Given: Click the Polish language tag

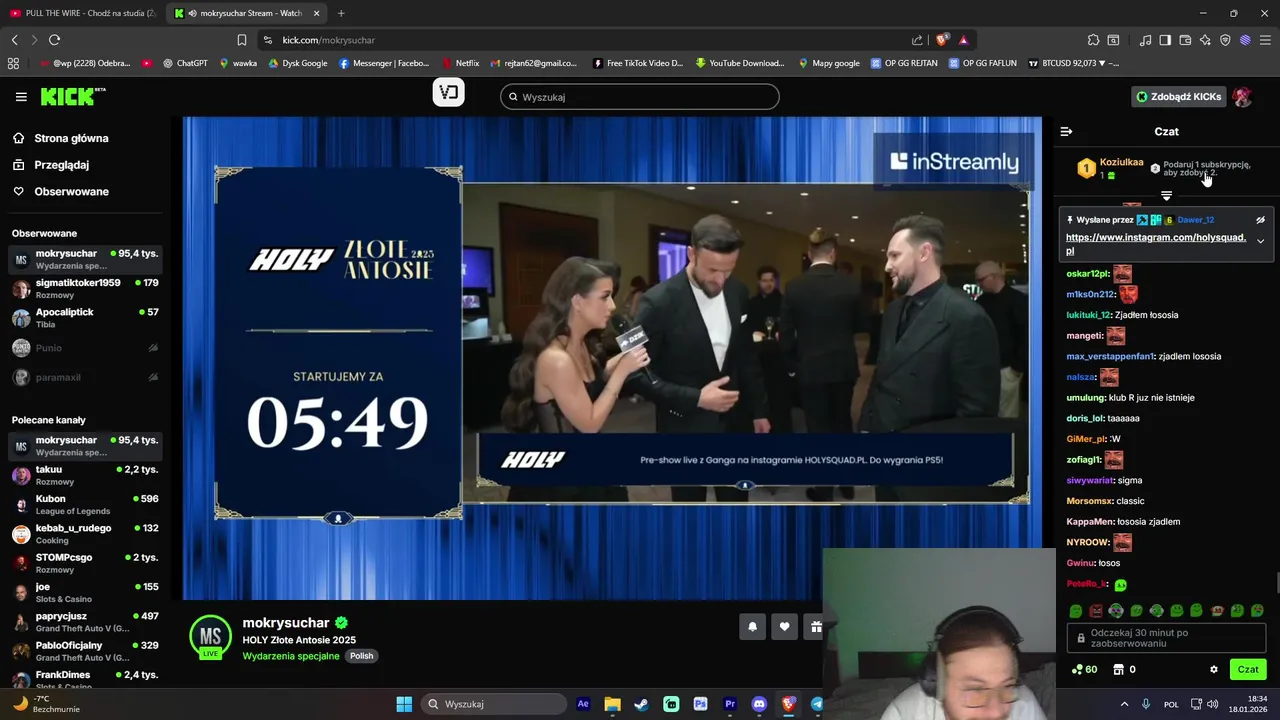Looking at the screenshot, I should (x=361, y=656).
